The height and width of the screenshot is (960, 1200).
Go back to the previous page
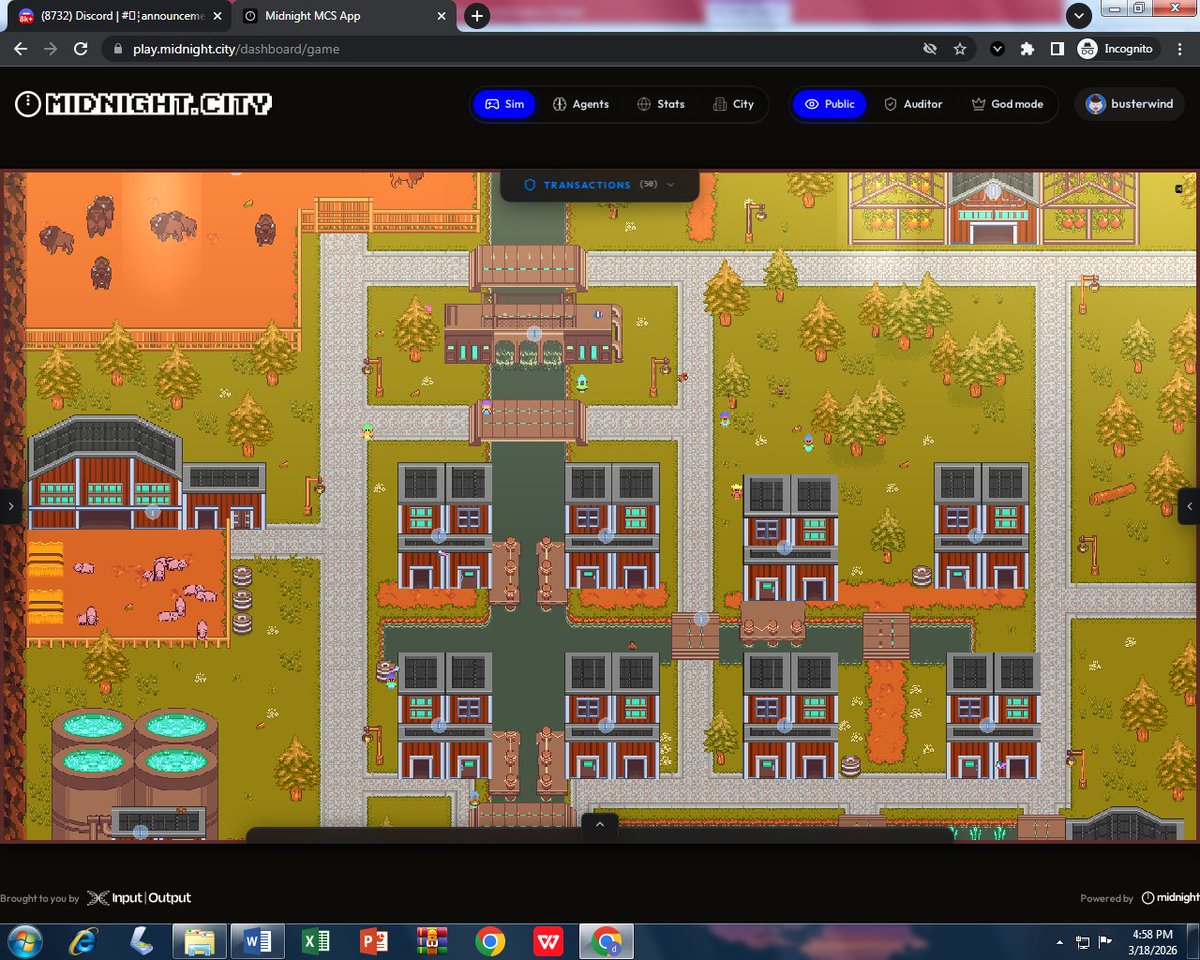pyautogui.click(x=20, y=48)
